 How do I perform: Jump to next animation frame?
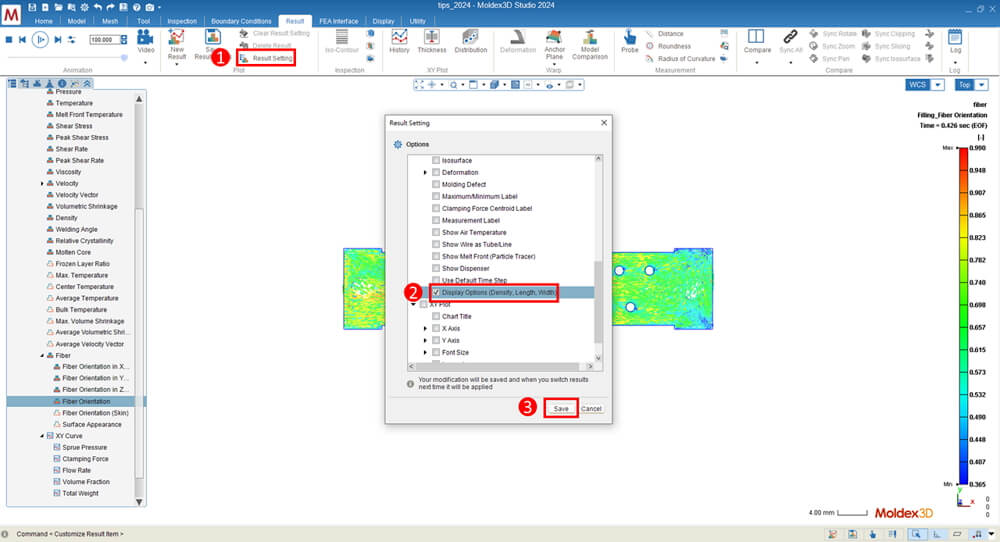58,40
